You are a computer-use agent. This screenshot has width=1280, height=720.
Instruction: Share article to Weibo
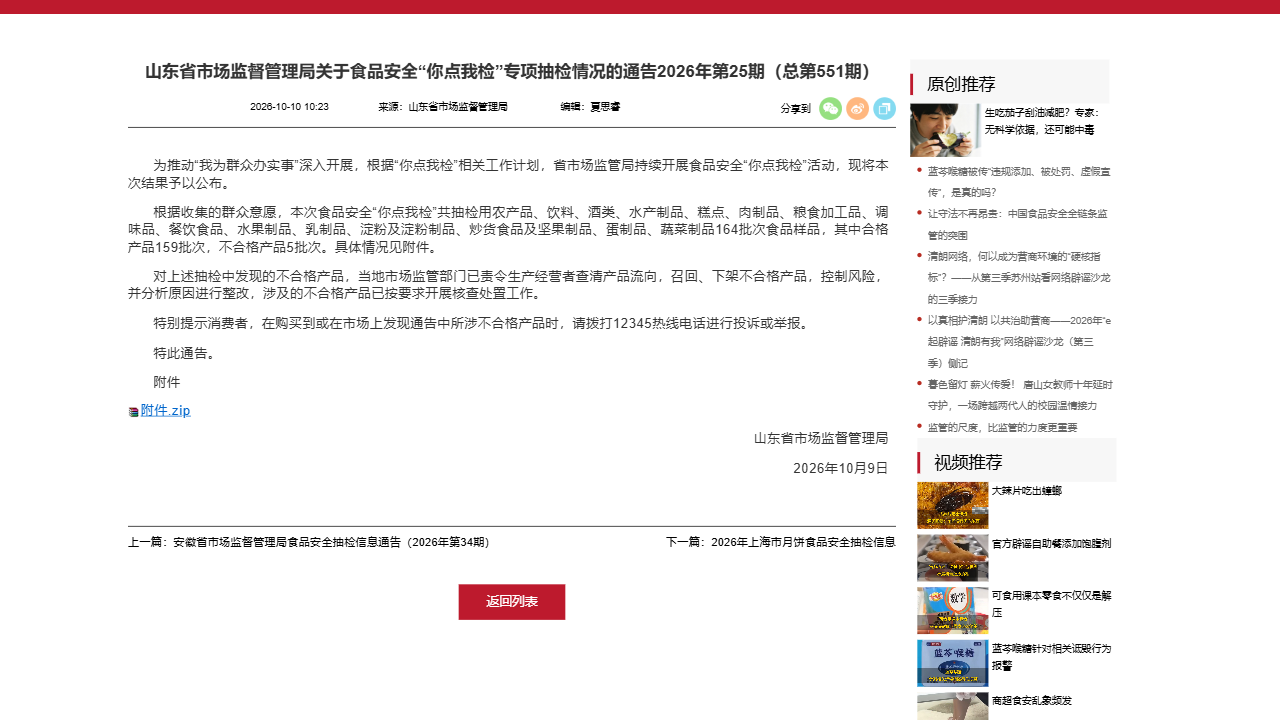[857, 108]
